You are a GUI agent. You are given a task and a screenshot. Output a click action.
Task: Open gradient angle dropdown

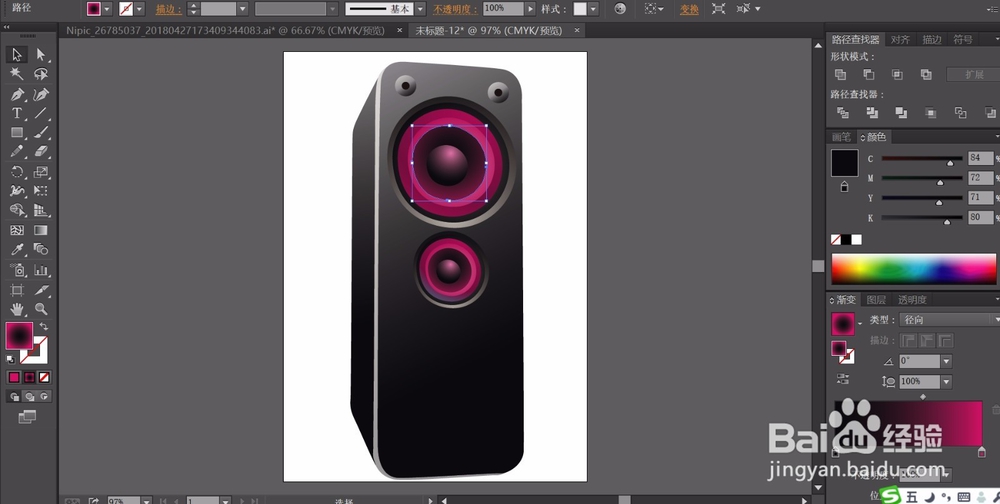click(947, 361)
